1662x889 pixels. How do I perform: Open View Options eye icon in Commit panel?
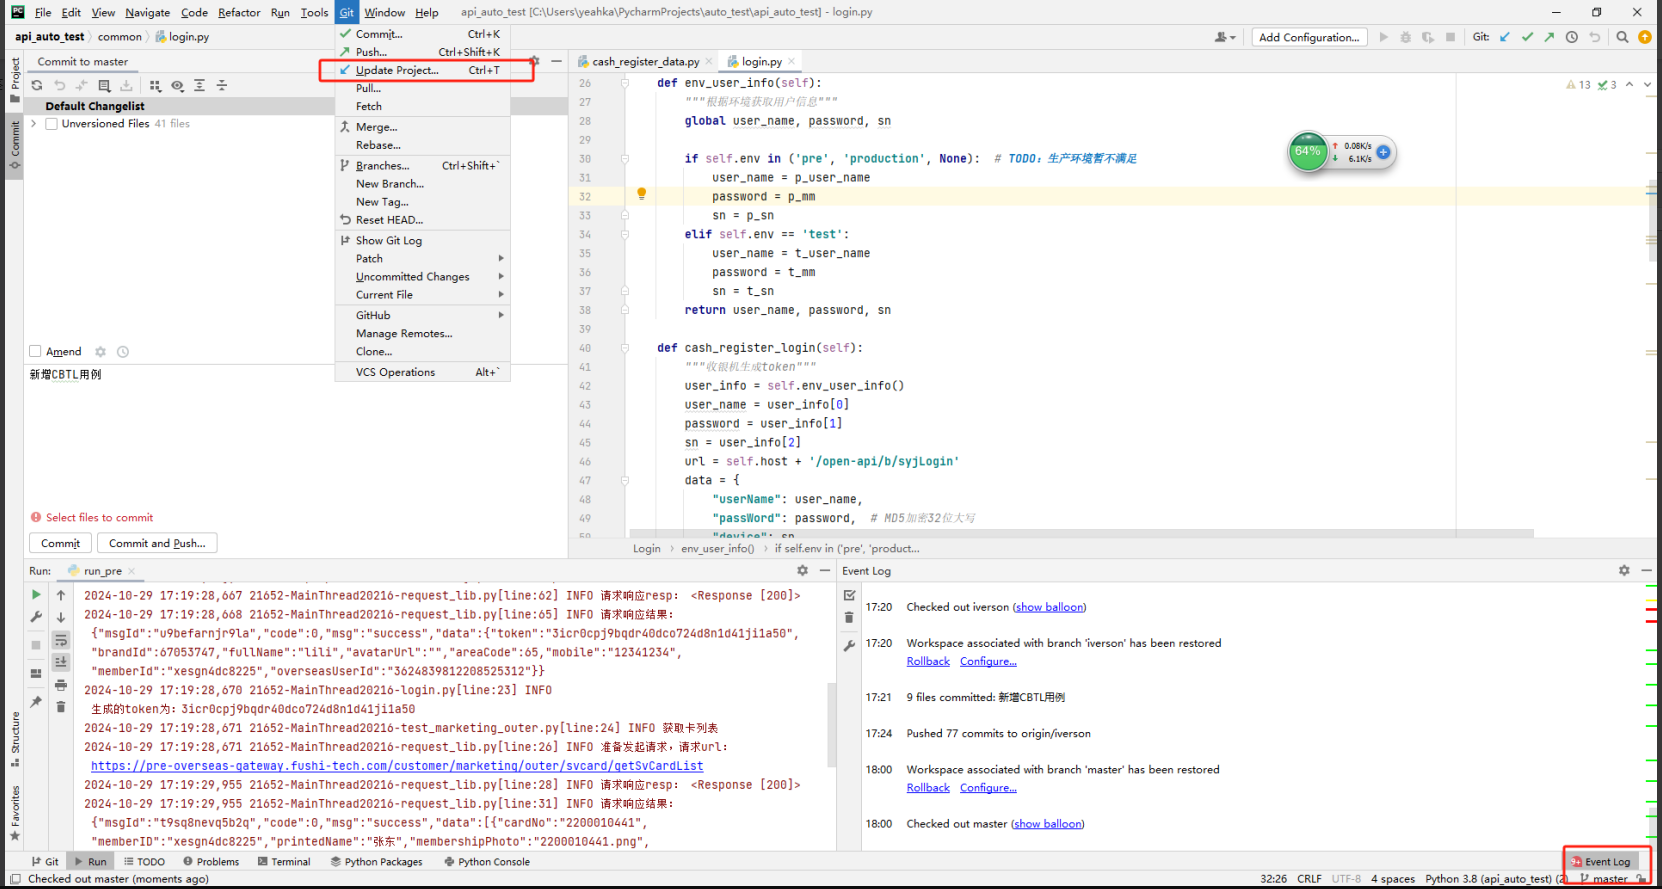(177, 86)
